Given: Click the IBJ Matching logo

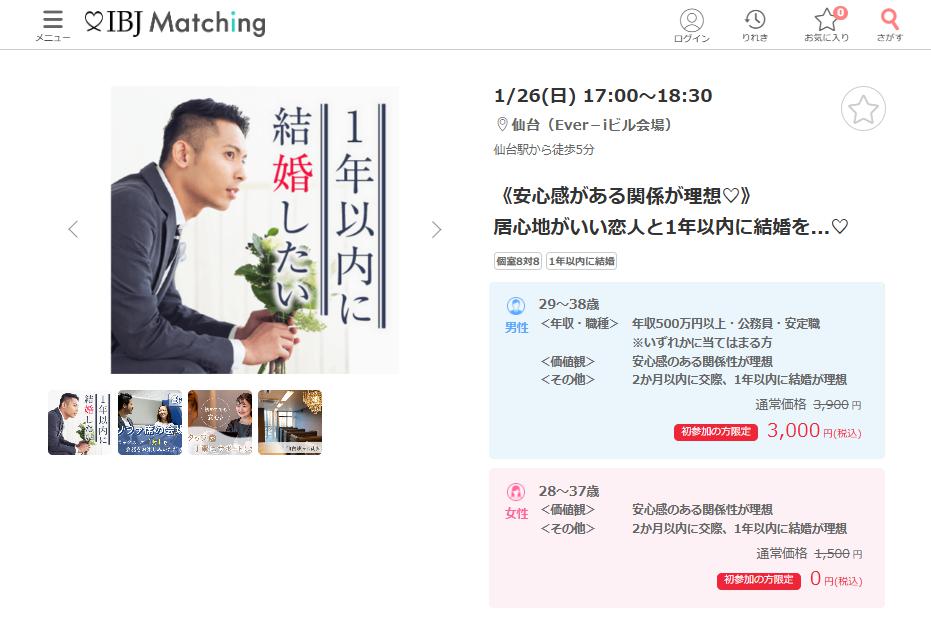Looking at the screenshot, I should pos(175,23).
